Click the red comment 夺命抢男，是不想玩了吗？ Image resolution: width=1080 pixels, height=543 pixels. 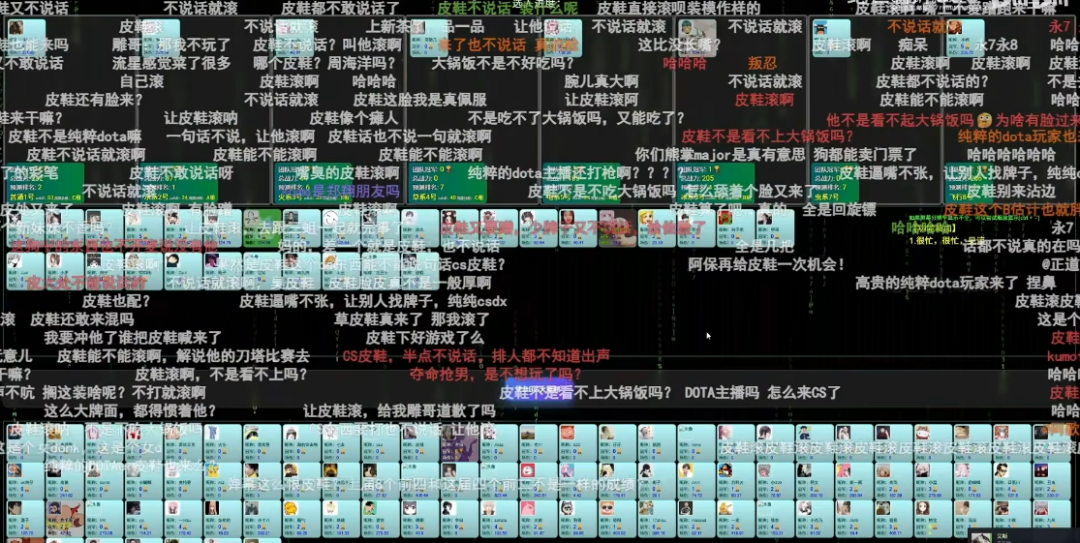click(x=495, y=374)
